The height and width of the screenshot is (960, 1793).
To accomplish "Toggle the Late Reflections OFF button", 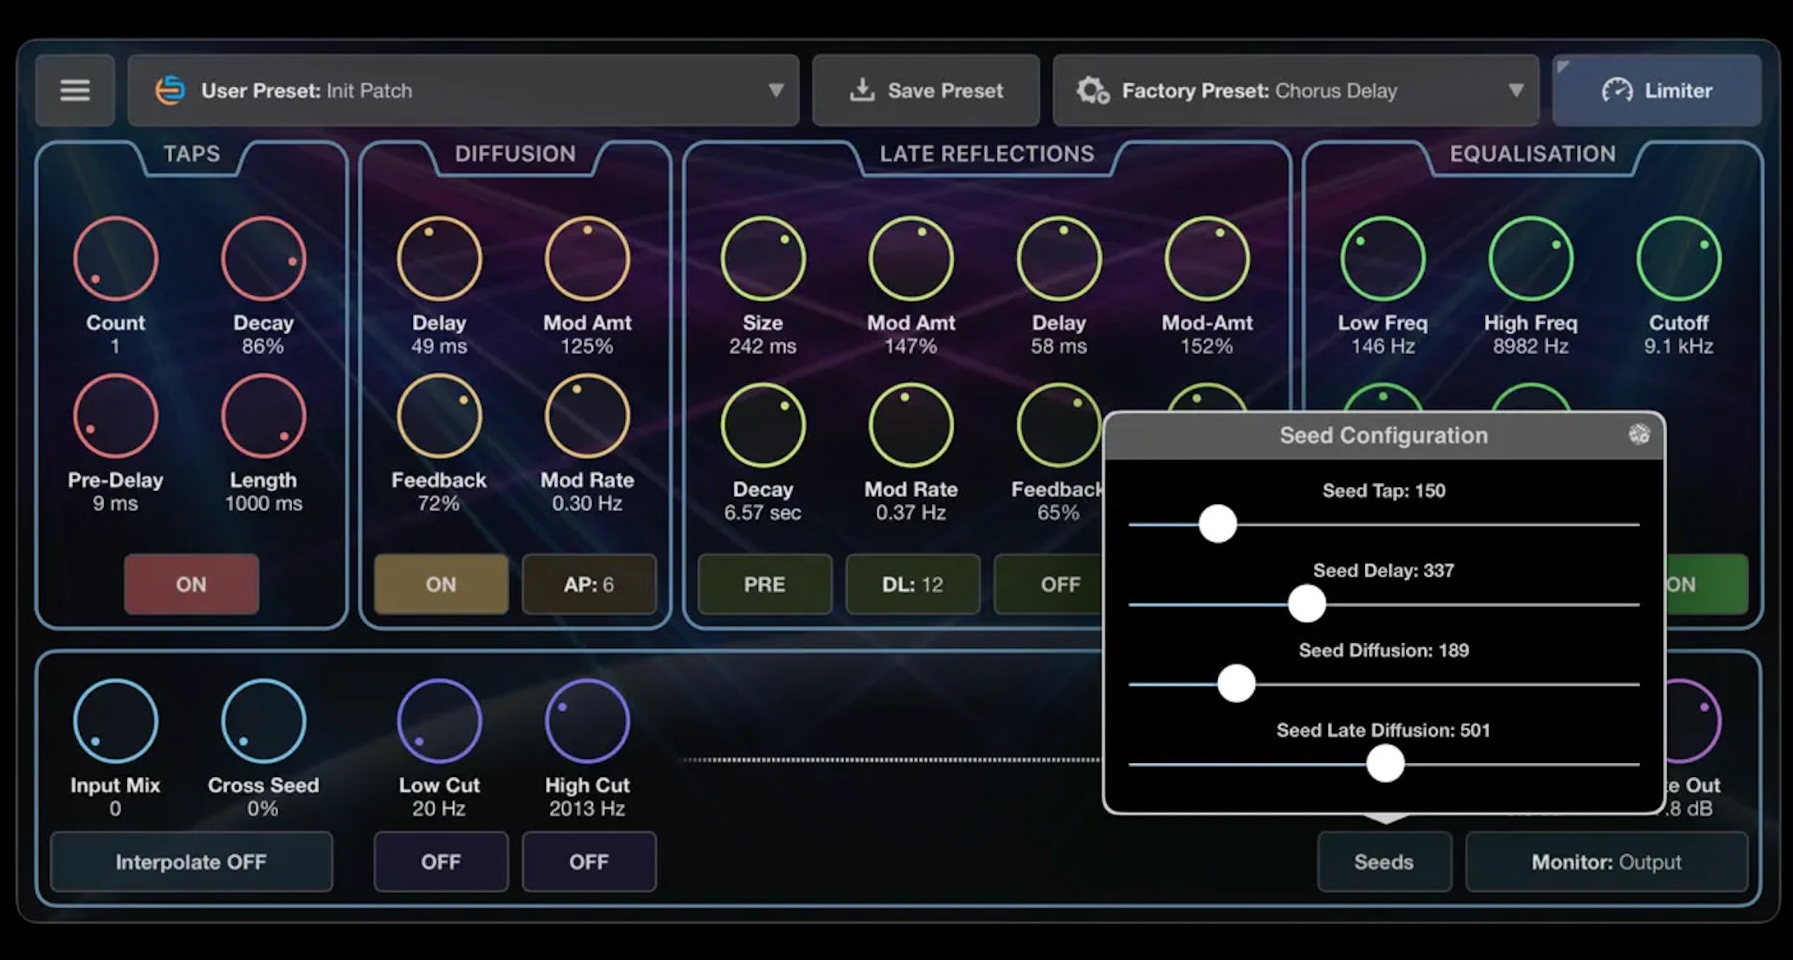I will (1049, 584).
